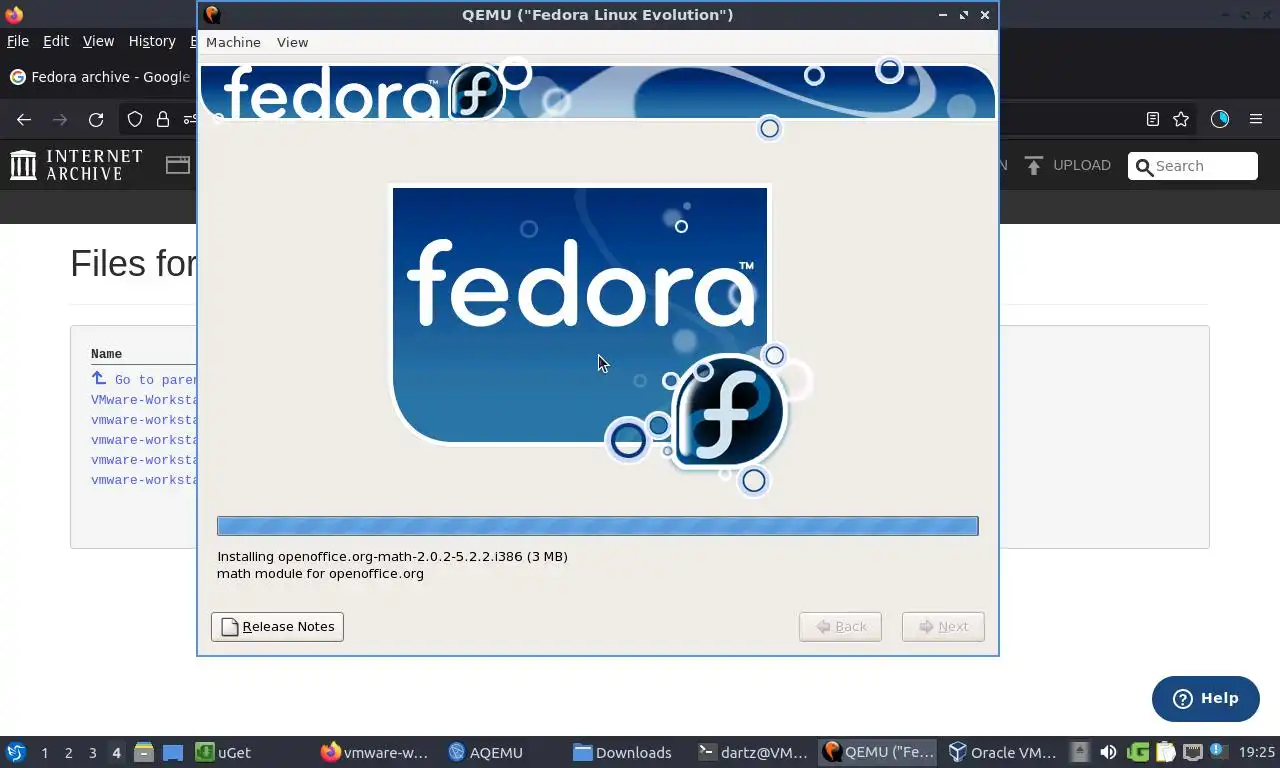Image resolution: width=1280 pixels, height=768 pixels.
Task: Open the View menu in QEMU
Action: [292, 42]
